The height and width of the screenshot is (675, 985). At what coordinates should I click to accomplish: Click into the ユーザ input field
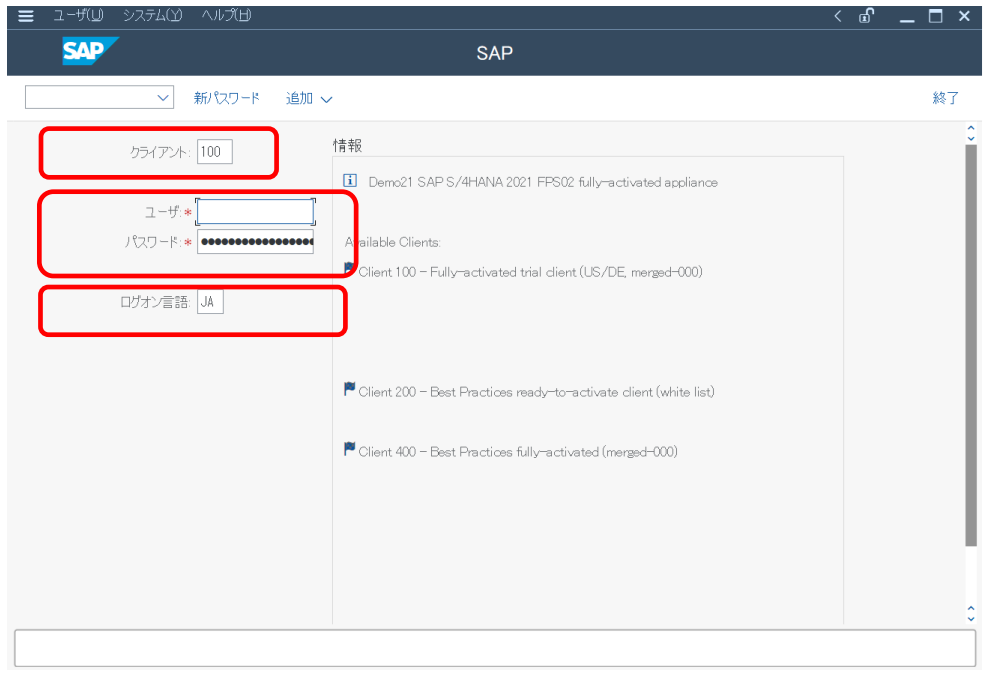tap(255, 212)
